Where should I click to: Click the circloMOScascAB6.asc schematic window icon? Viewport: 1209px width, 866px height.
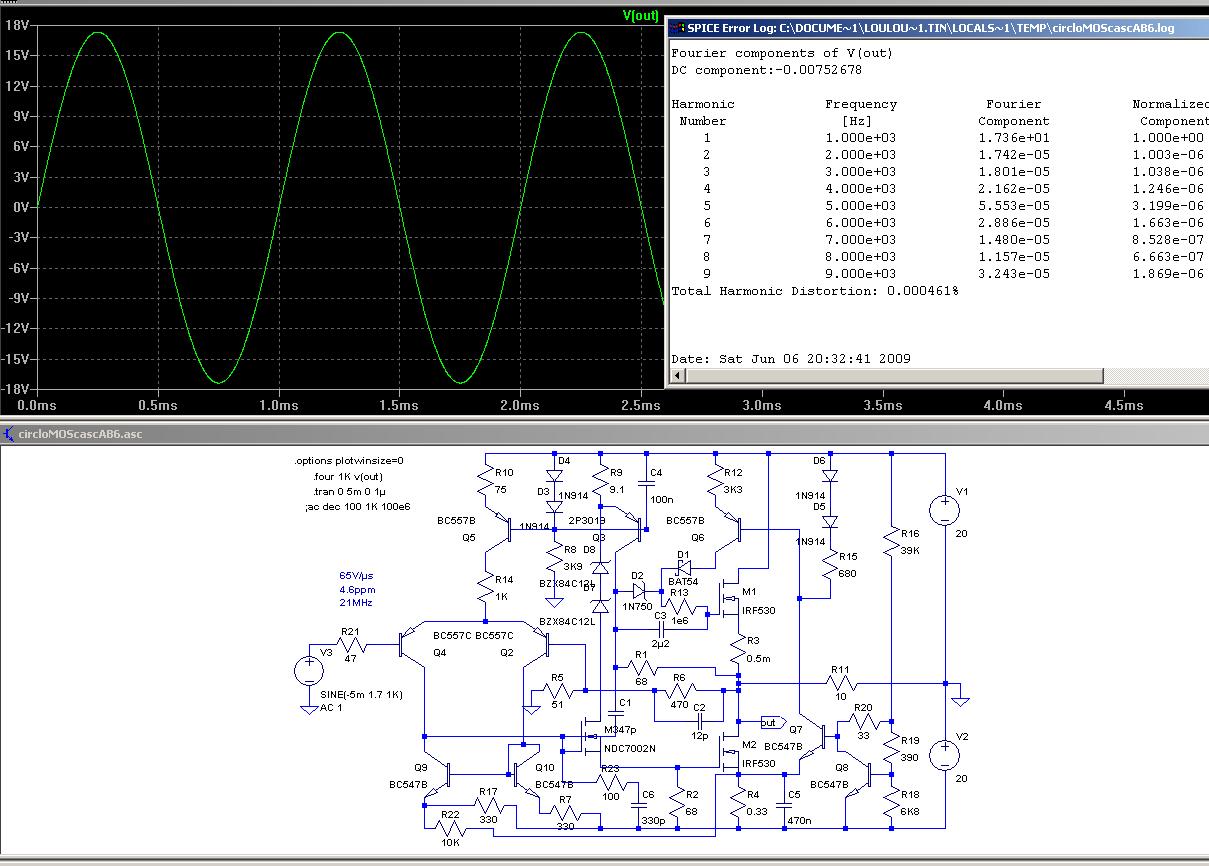point(9,434)
